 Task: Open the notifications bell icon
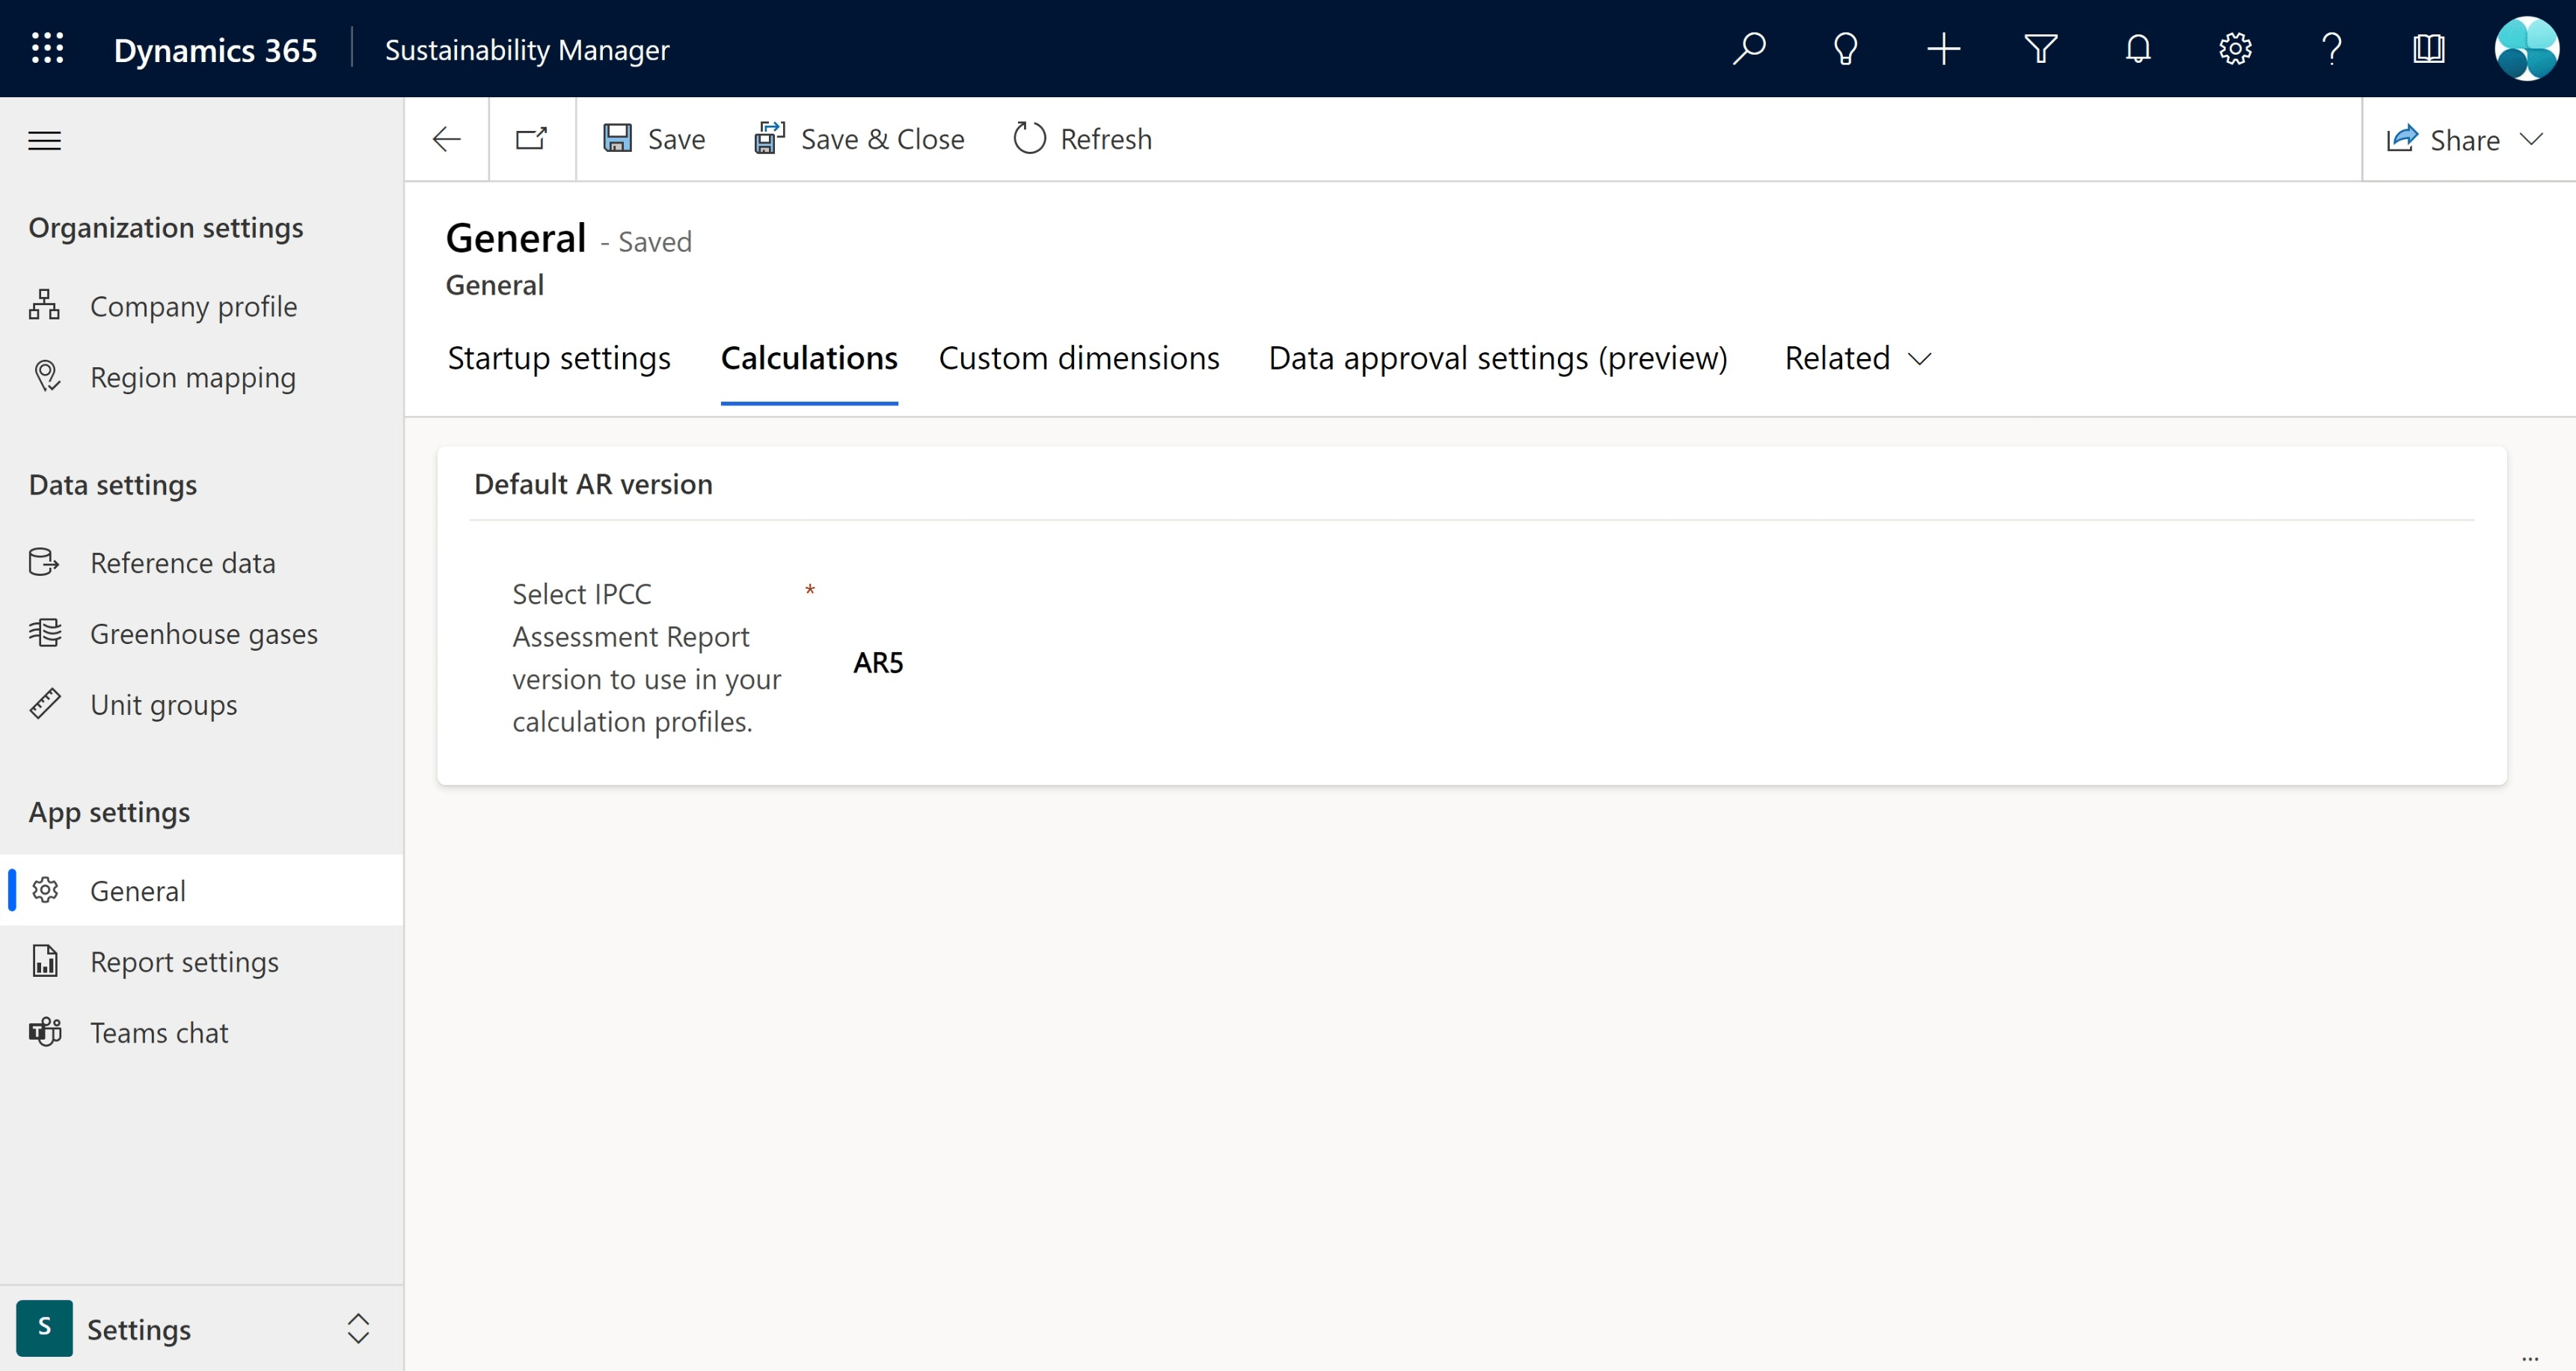coord(2137,48)
